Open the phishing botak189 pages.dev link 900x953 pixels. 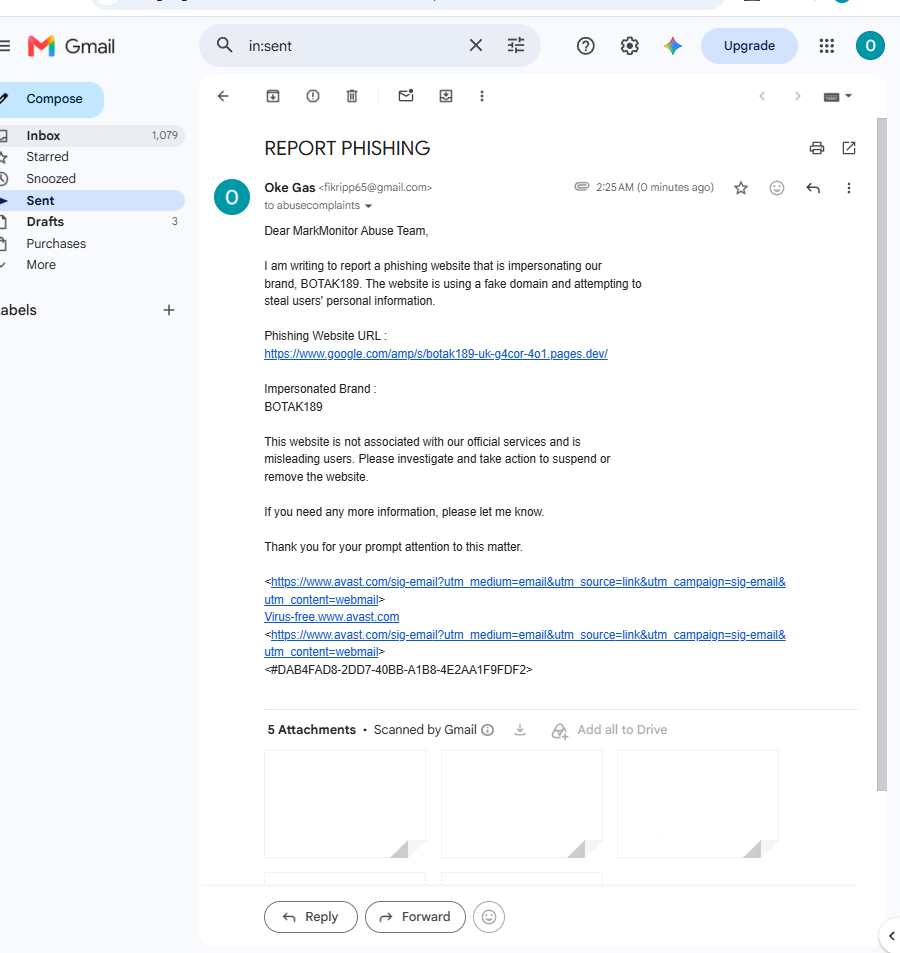coord(436,354)
